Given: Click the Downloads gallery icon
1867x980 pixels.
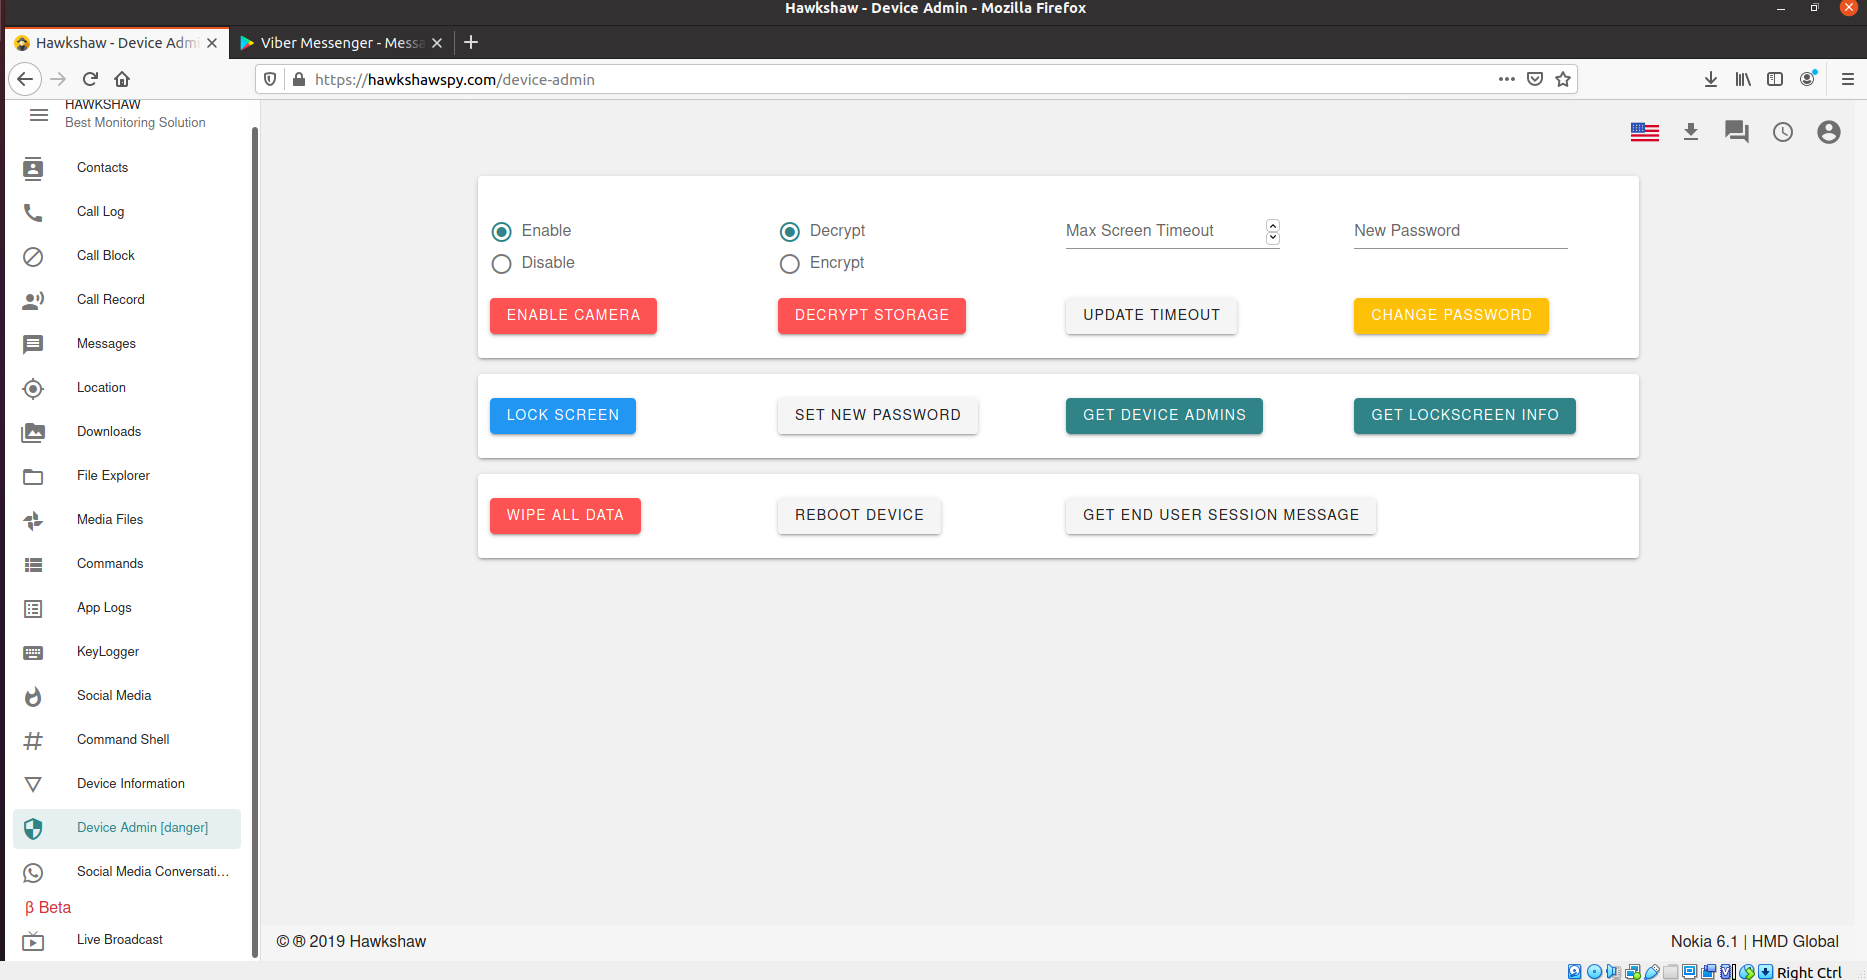Looking at the screenshot, I should tap(33, 432).
